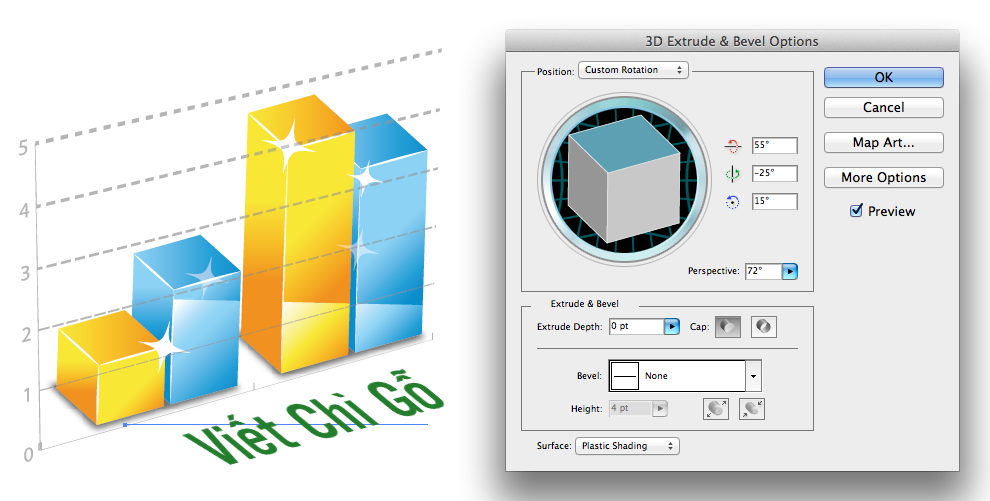
Task: Click the X-axis rotation 55° field
Action: click(774, 146)
